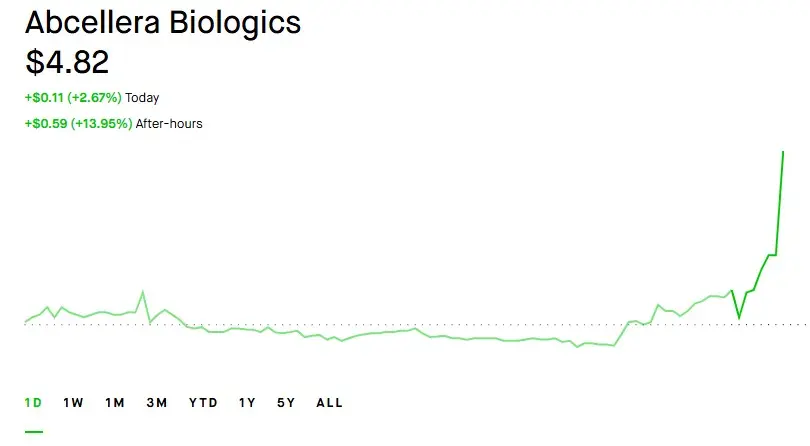Click the +$0.59 (+13.95%) change value
The width and height of the screenshot is (810, 446).
coord(78,124)
